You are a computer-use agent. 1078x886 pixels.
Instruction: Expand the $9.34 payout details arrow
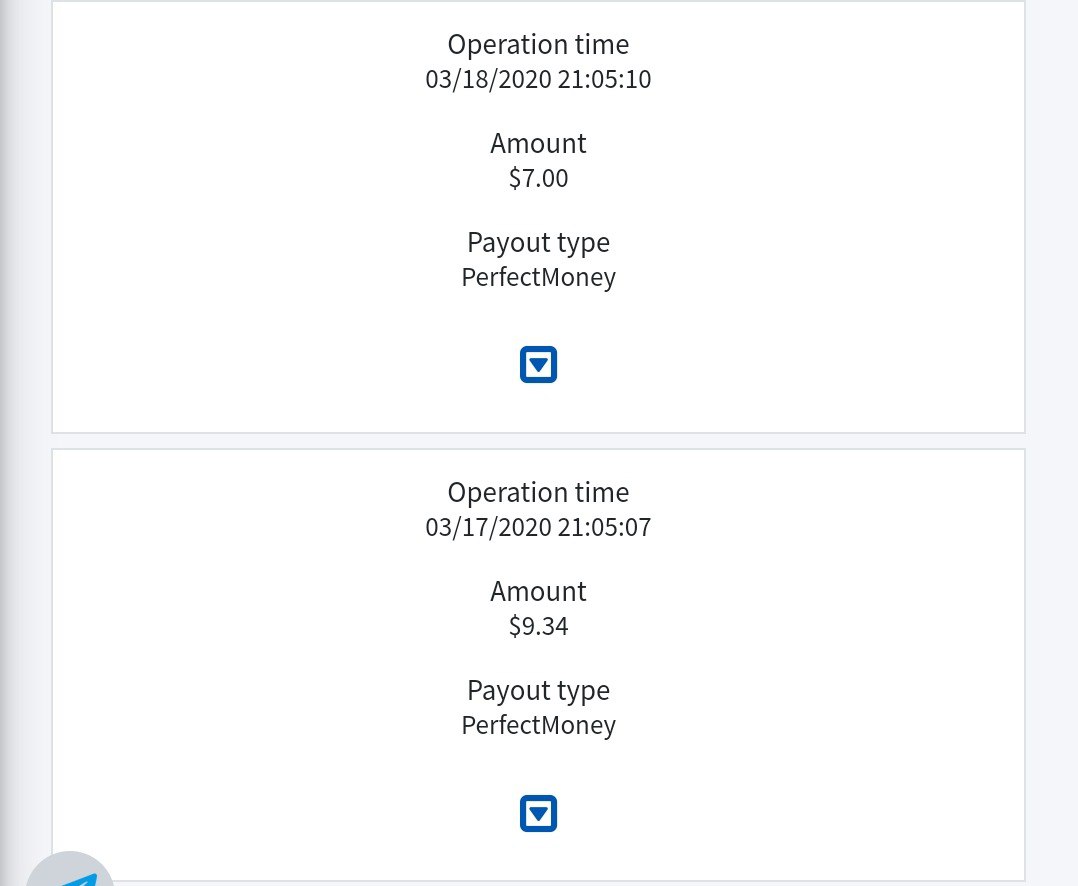tap(538, 813)
